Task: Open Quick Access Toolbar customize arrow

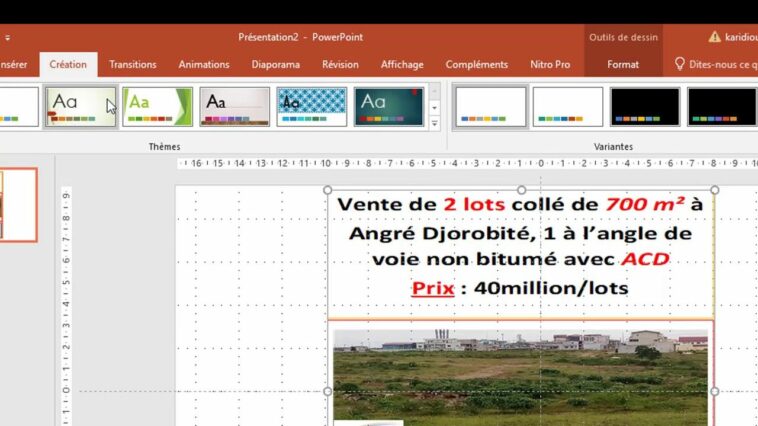Action: 7,37
